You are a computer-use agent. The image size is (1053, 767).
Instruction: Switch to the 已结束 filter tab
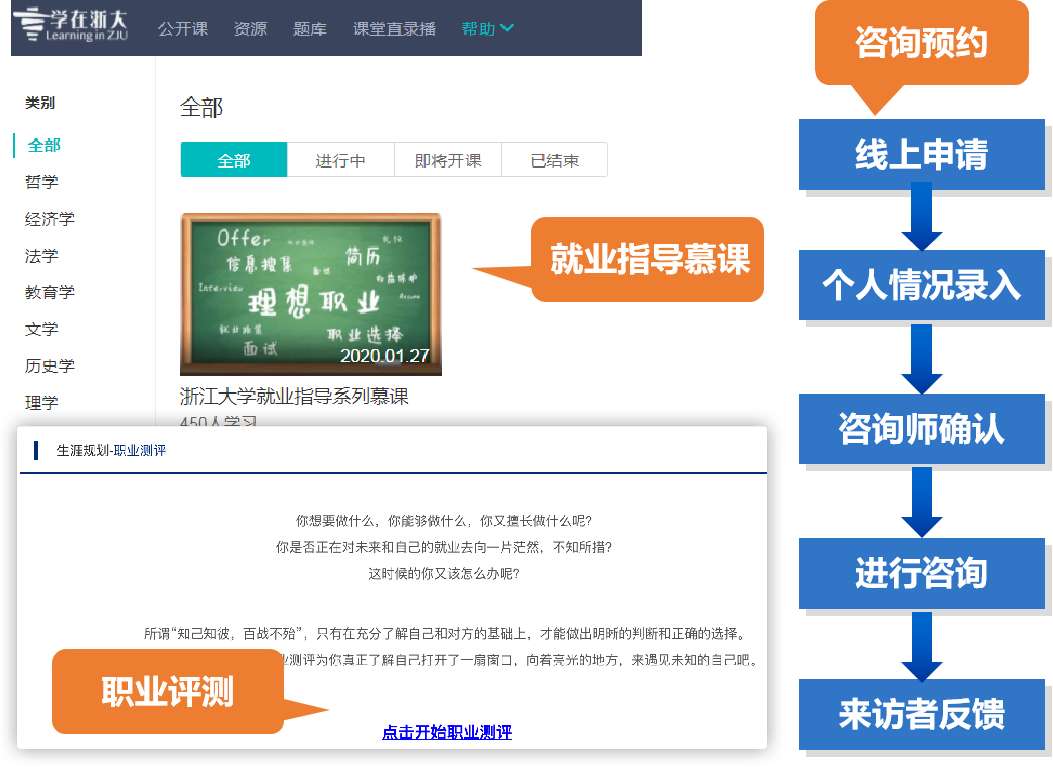(x=554, y=159)
